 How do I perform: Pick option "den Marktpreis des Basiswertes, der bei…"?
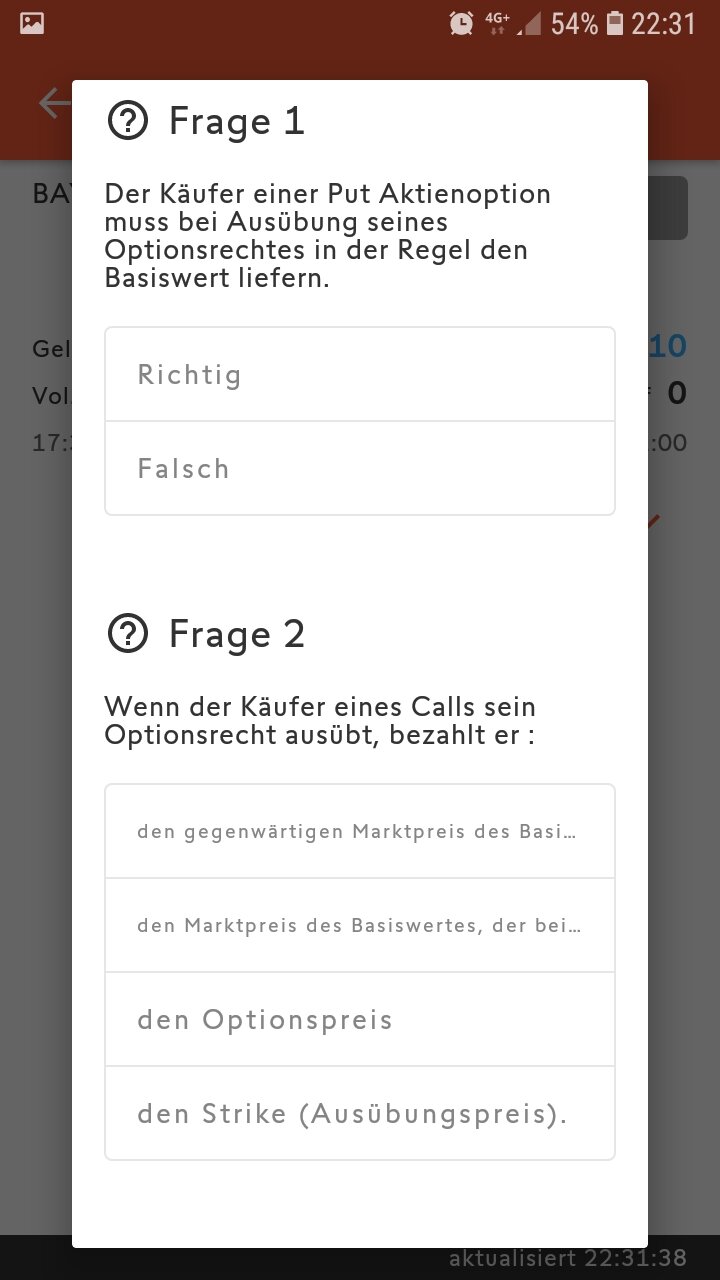pyautogui.click(x=360, y=926)
